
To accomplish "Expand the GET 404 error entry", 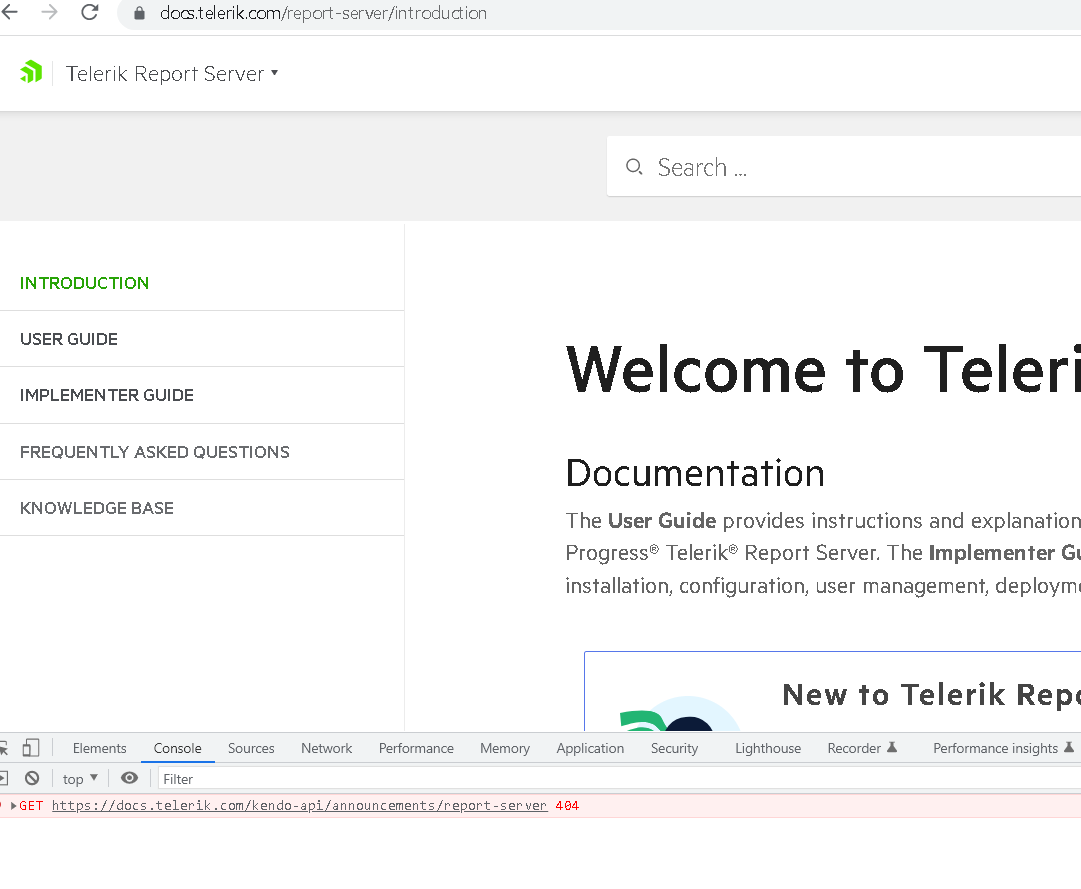I will [13, 805].
